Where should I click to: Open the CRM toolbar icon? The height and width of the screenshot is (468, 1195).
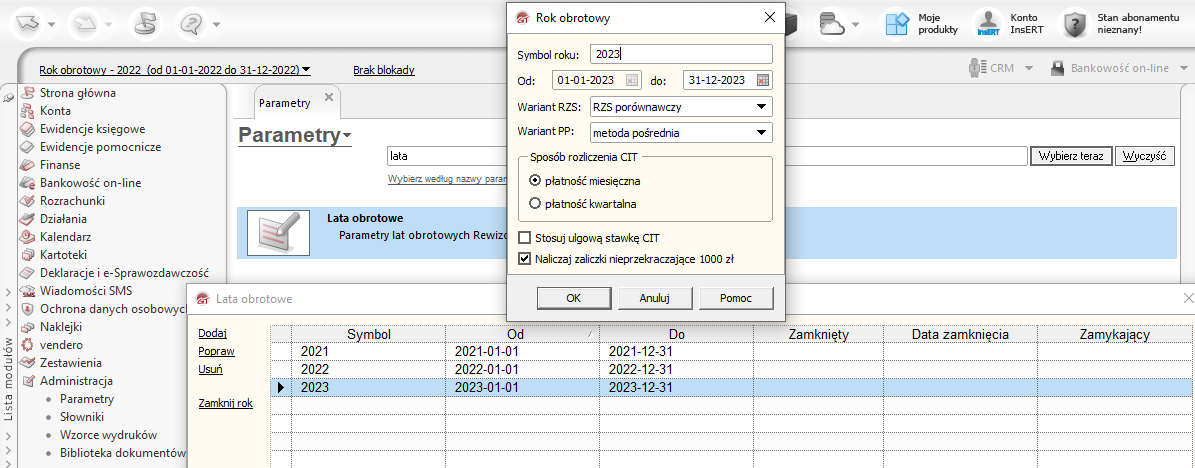tap(976, 68)
